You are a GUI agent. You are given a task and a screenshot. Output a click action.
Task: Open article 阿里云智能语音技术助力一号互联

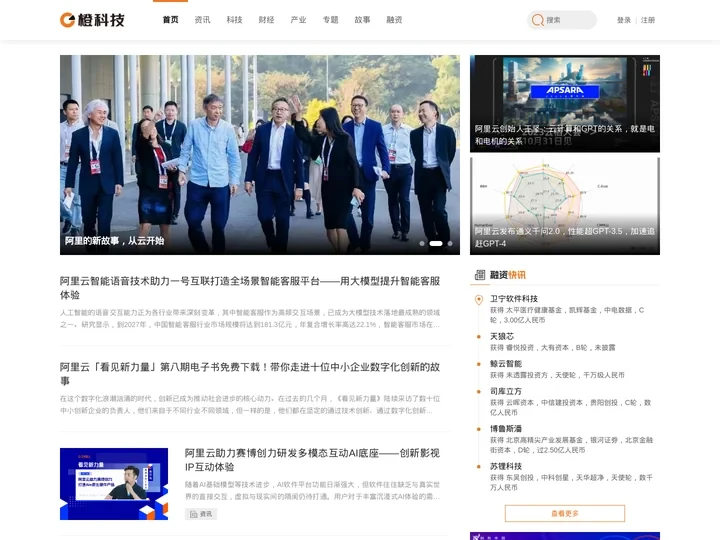(x=250, y=287)
